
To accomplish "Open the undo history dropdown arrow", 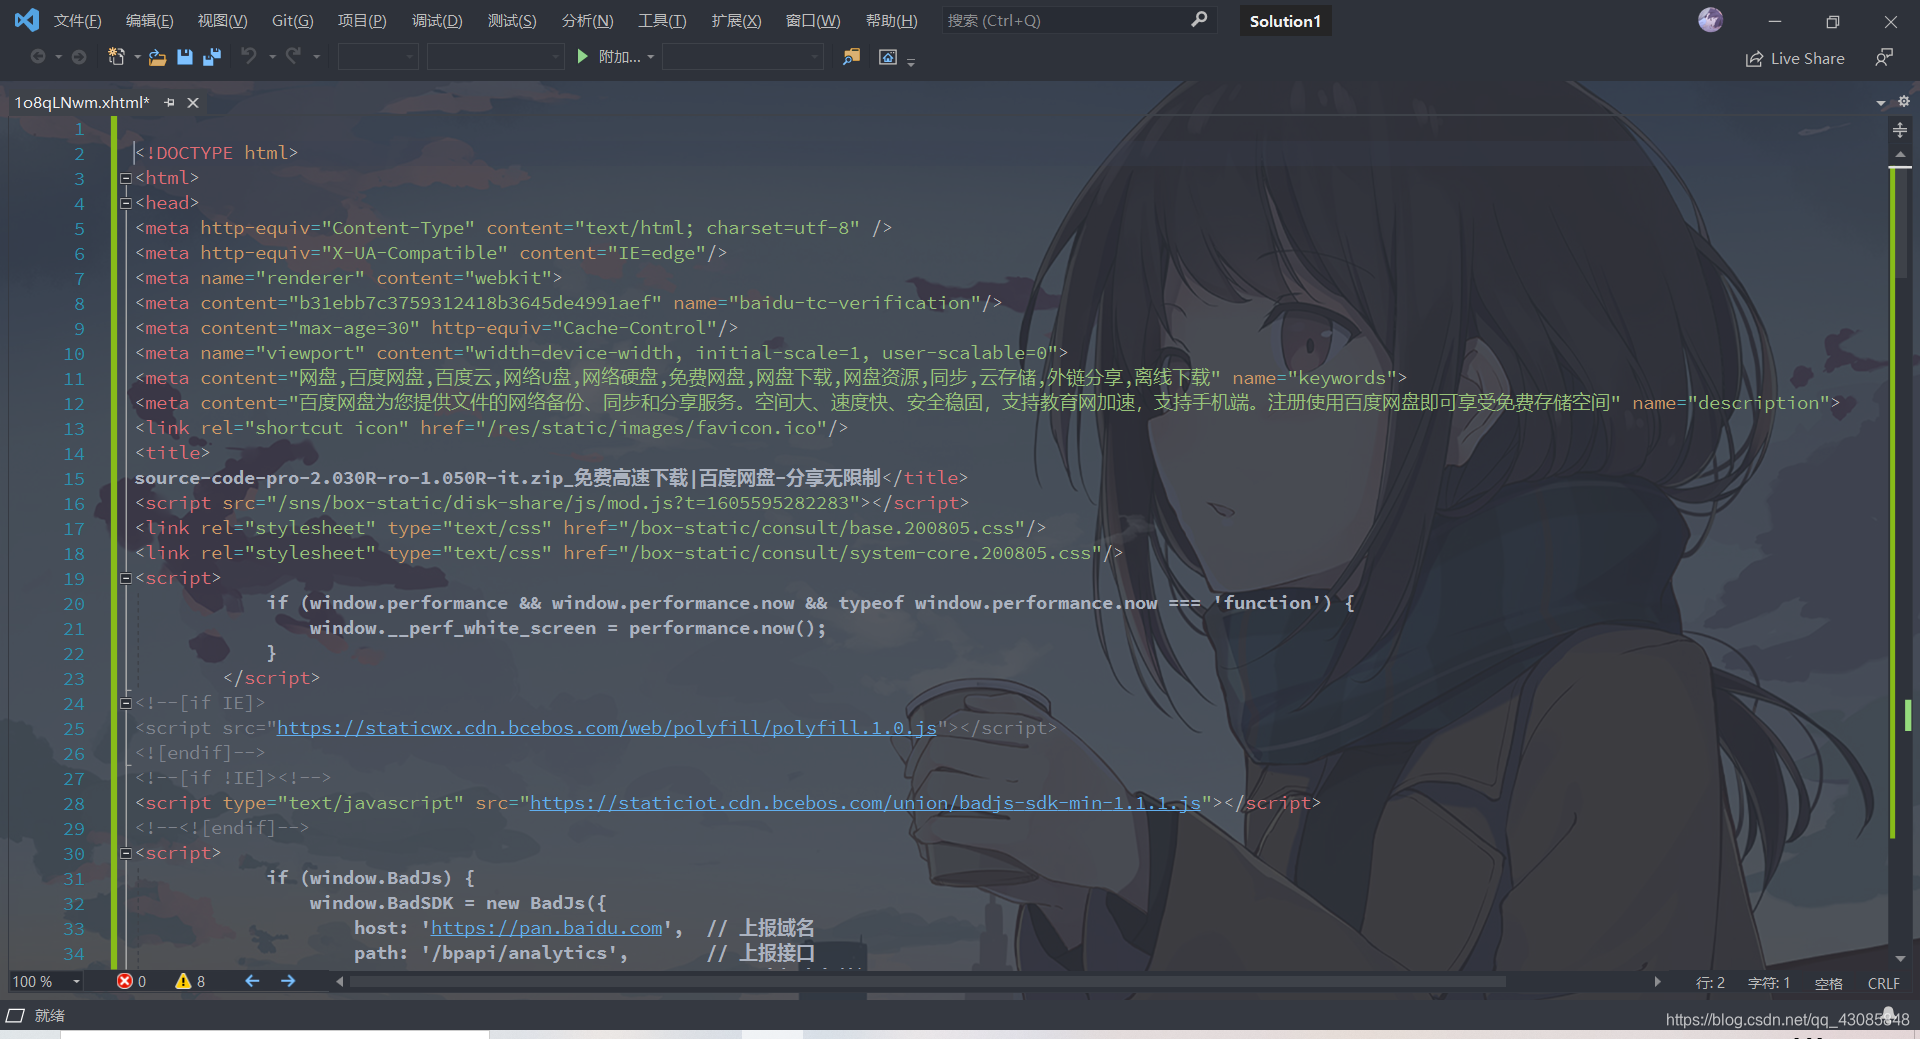I will (272, 57).
